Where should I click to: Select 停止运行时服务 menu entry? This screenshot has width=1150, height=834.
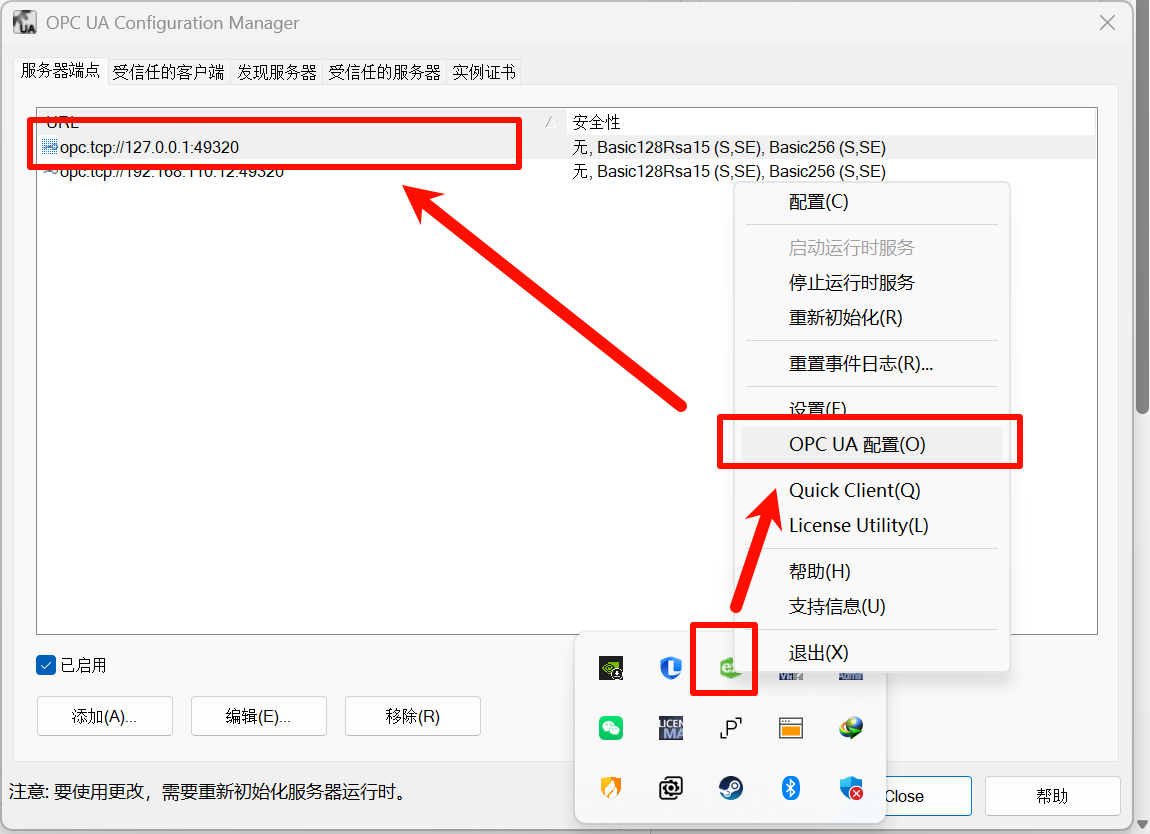tap(851, 282)
